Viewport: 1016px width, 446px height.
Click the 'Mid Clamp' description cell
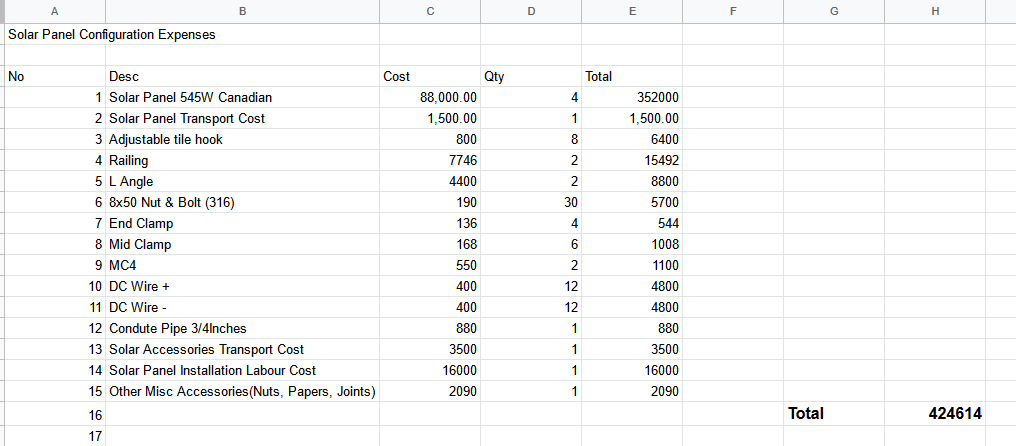pyautogui.click(x=242, y=244)
